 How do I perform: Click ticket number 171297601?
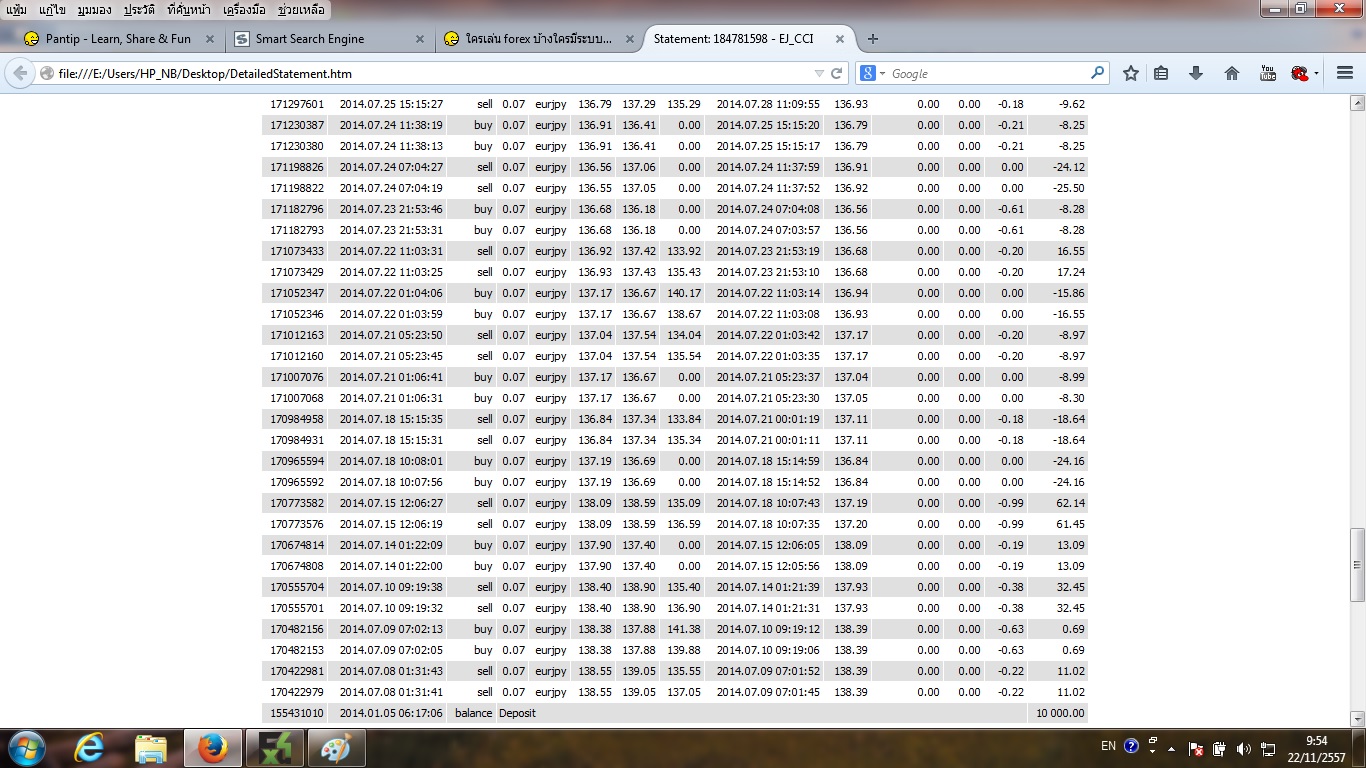pos(297,104)
